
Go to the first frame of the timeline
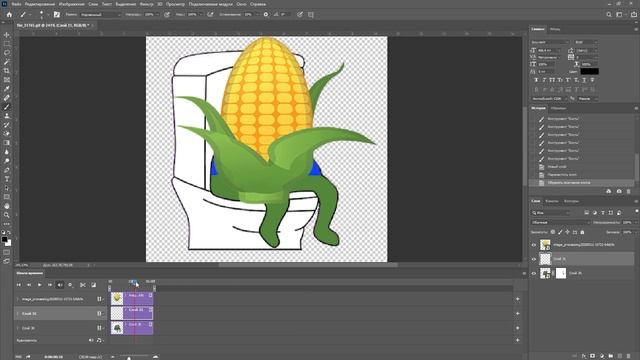19,285
